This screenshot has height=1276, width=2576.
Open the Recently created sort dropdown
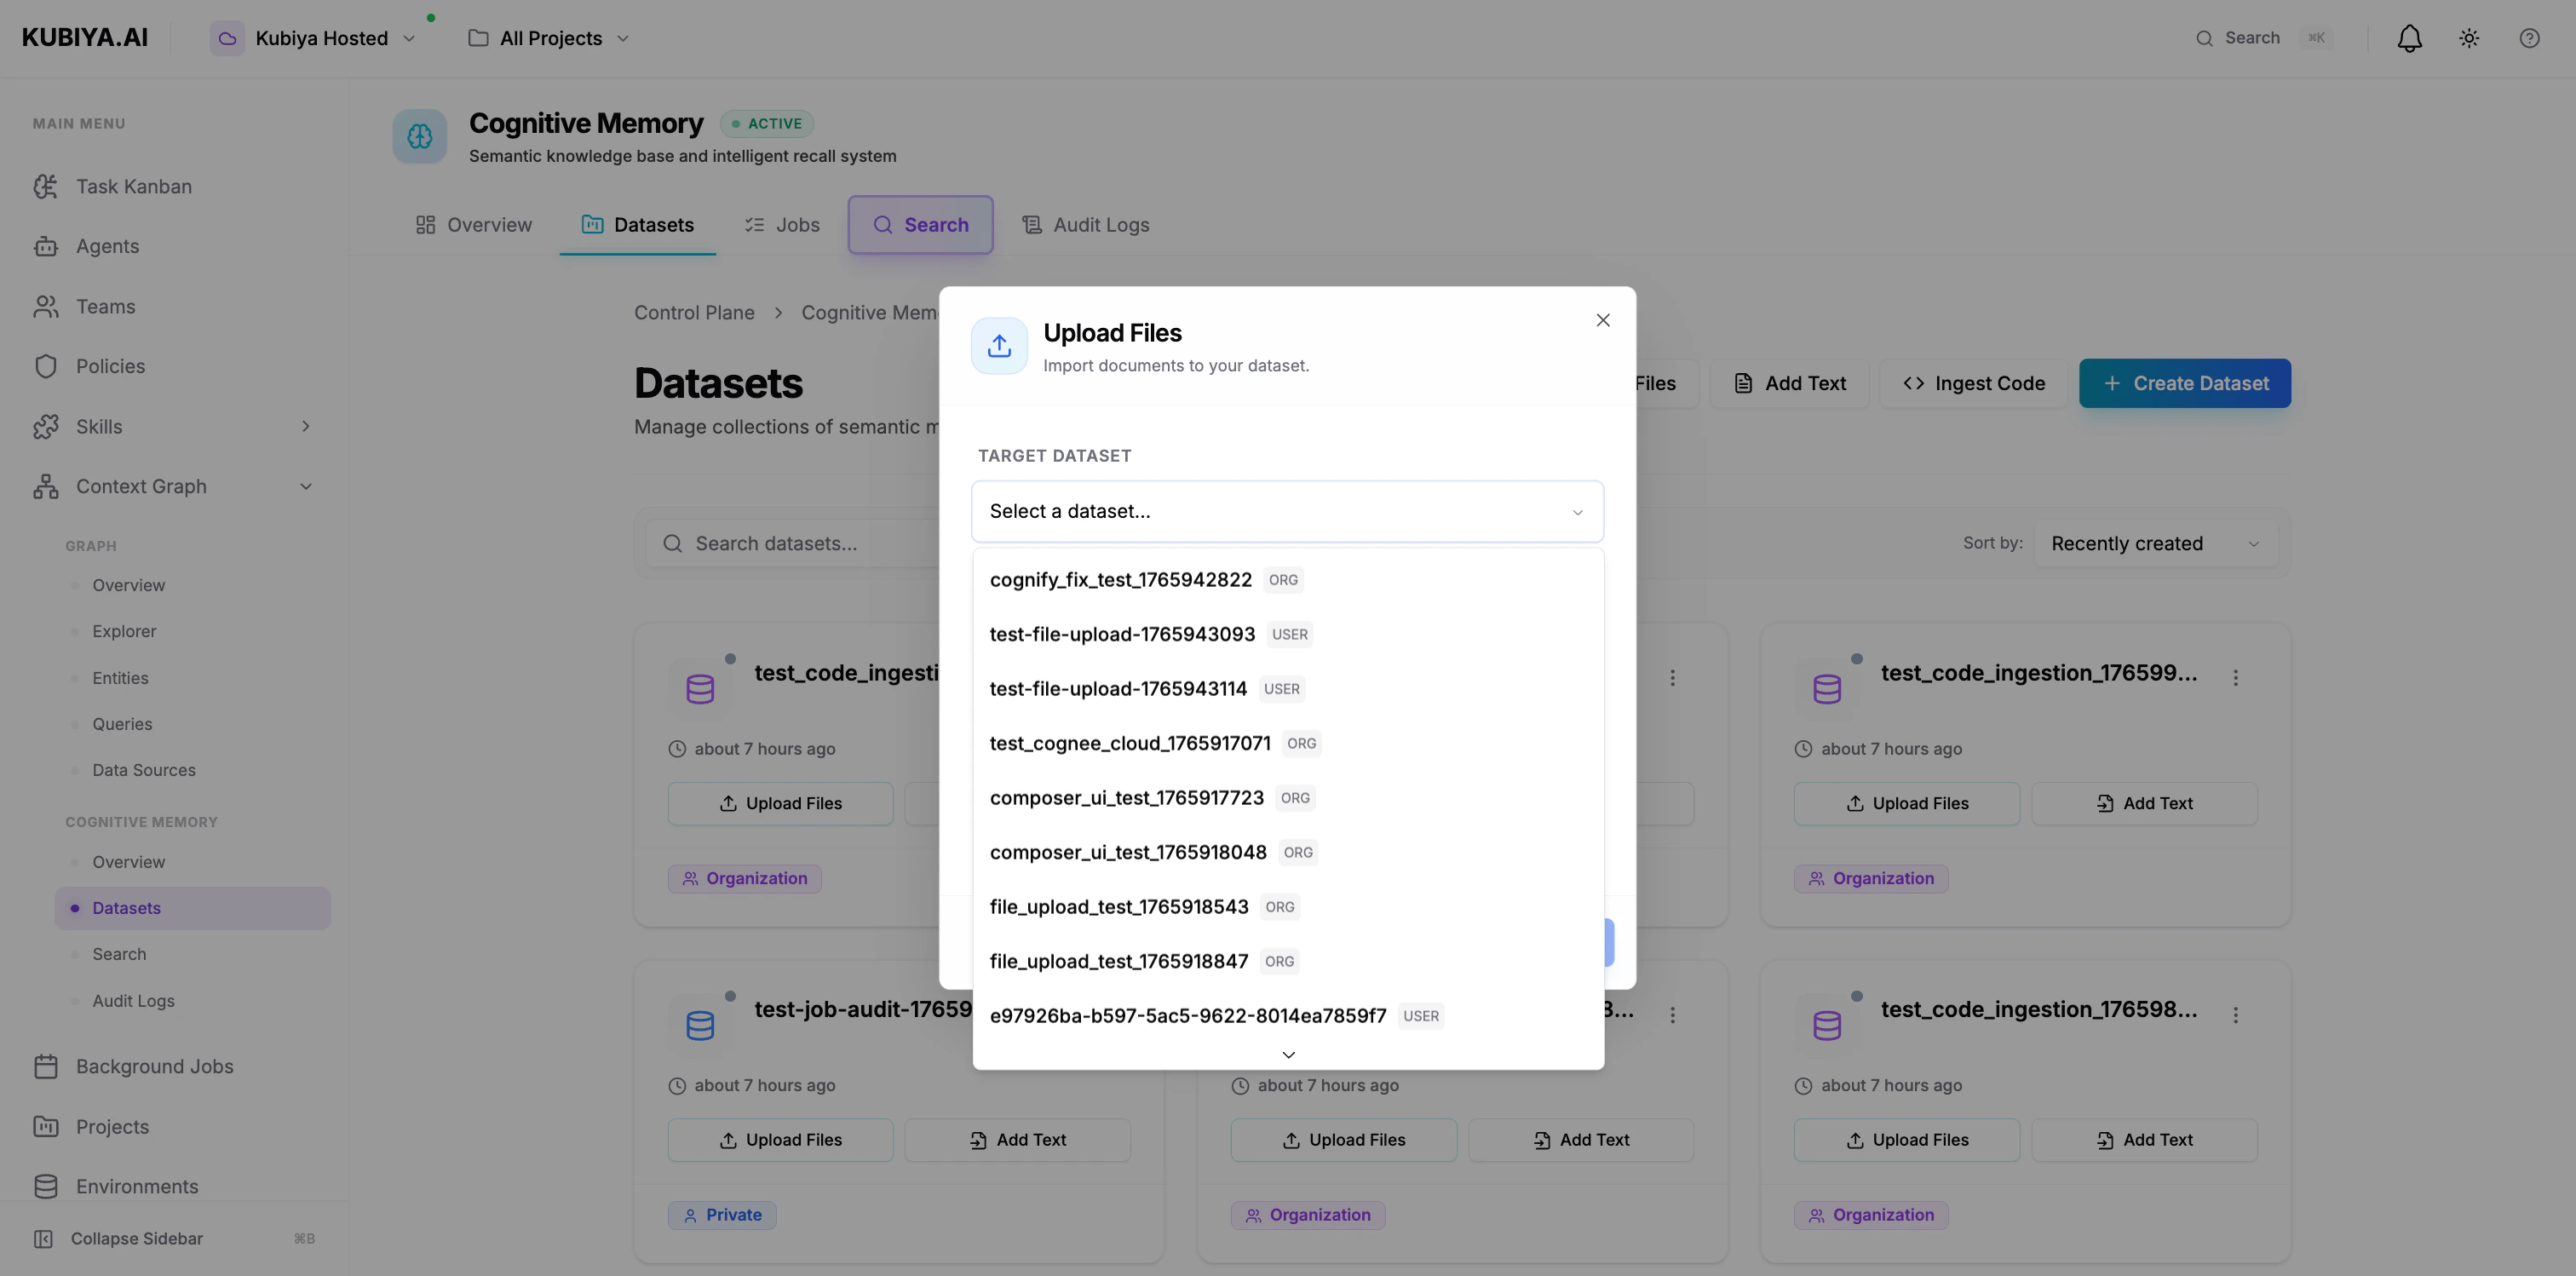[2155, 543]
